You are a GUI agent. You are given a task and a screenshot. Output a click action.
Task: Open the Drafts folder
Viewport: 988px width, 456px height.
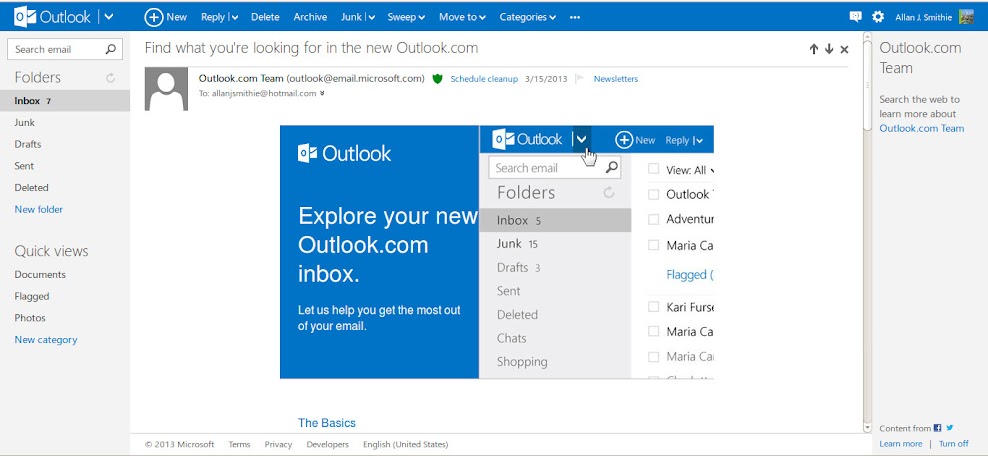pyautogui.click(x=28, y=144)
